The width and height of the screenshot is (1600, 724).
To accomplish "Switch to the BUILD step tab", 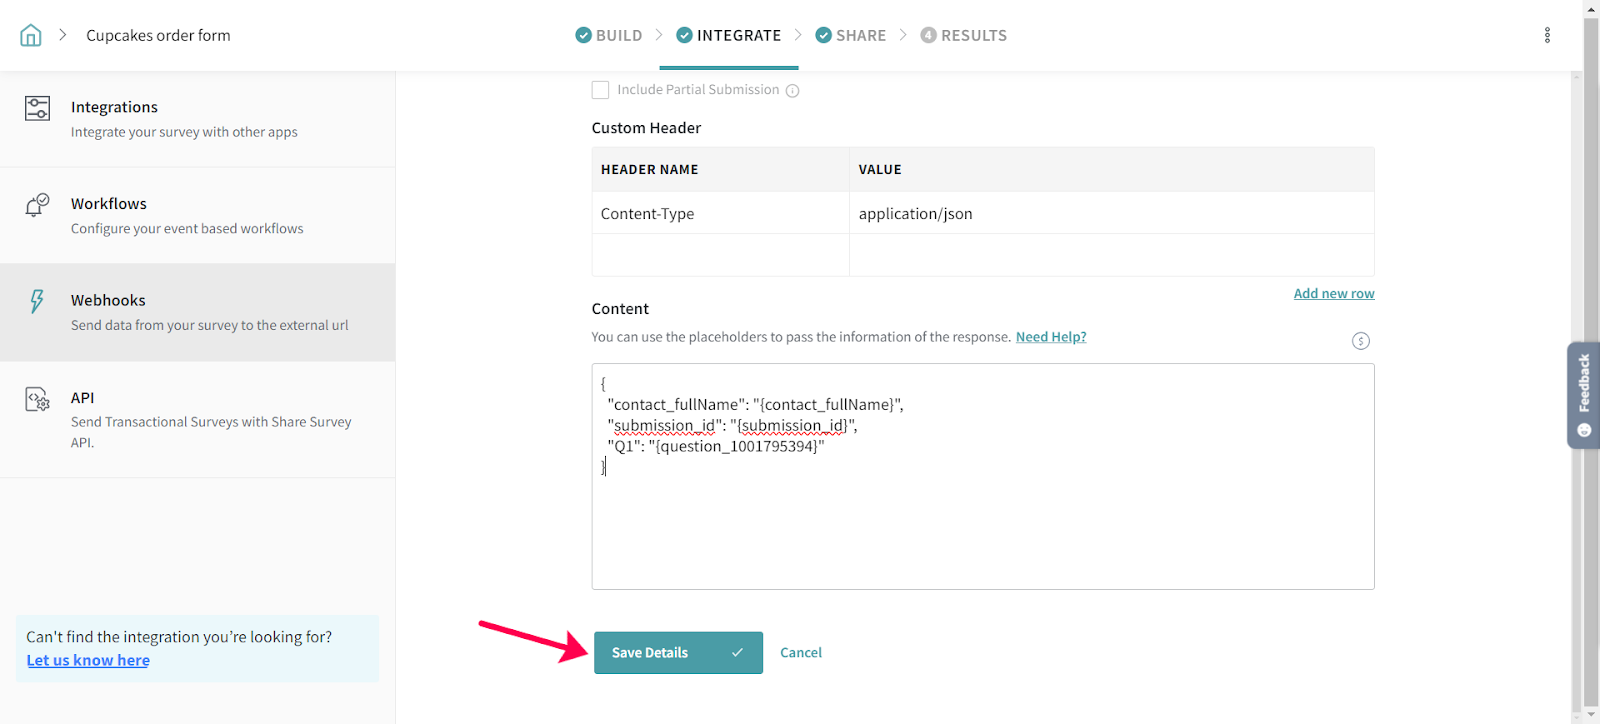I will 609,36.
